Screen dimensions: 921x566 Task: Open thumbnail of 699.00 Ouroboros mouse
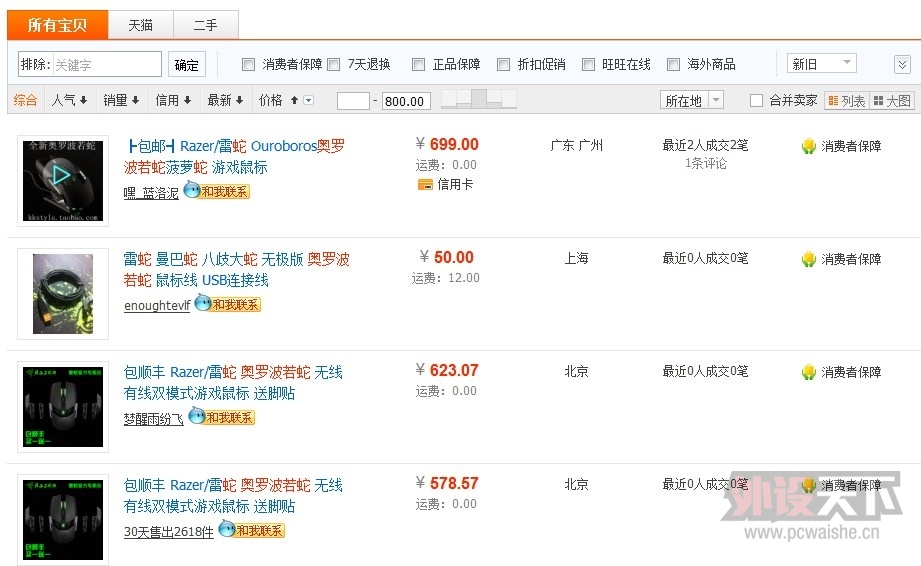pos(63,181)
